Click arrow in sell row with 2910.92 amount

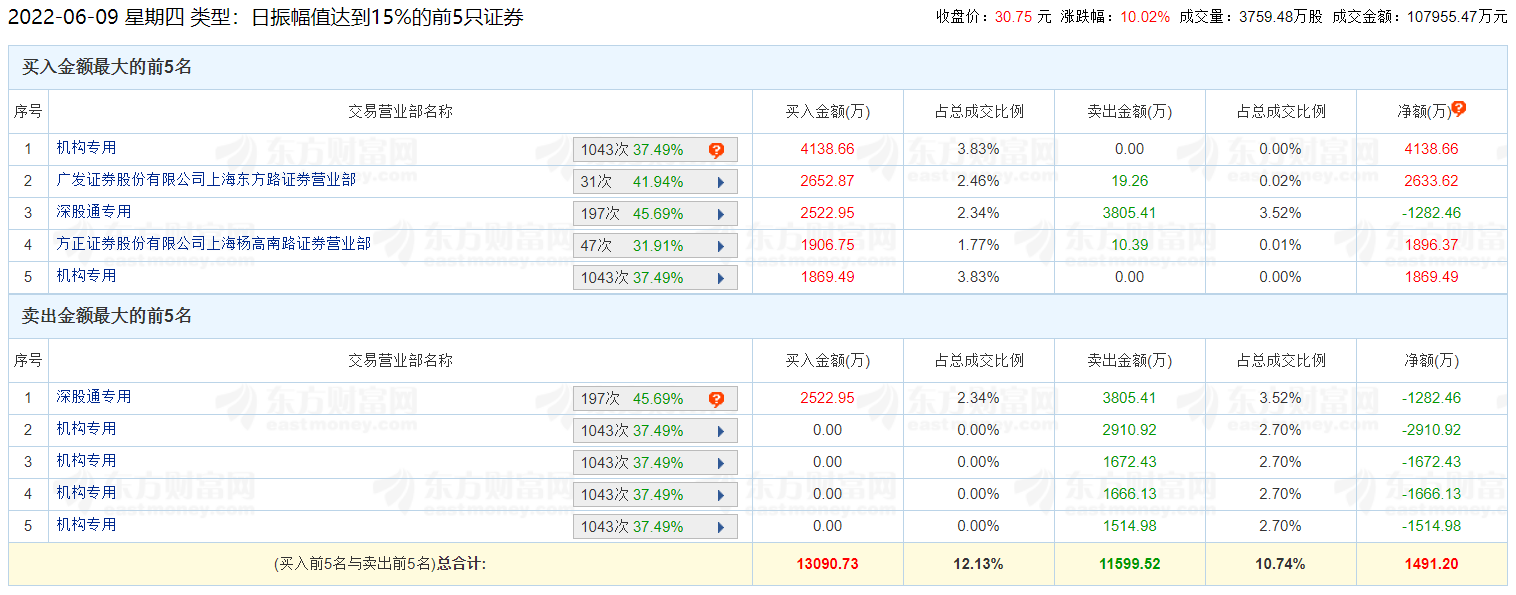click(720, 431)
